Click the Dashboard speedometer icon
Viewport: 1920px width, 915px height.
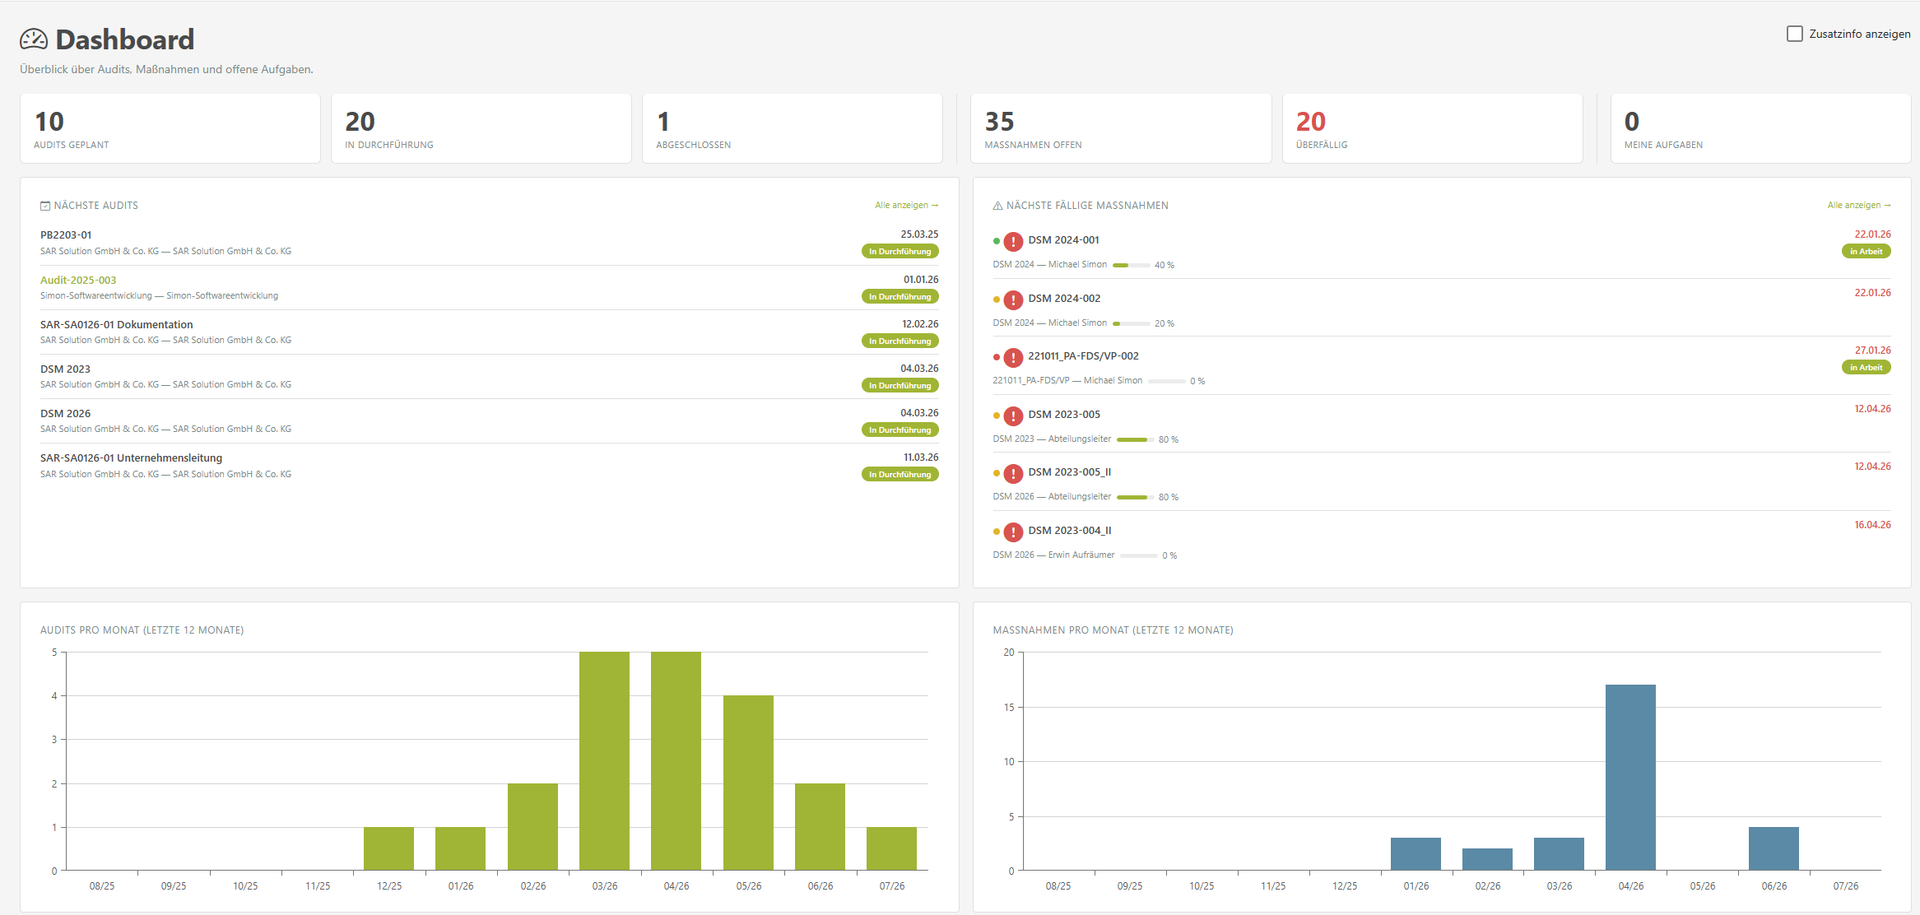click(33, 39)
